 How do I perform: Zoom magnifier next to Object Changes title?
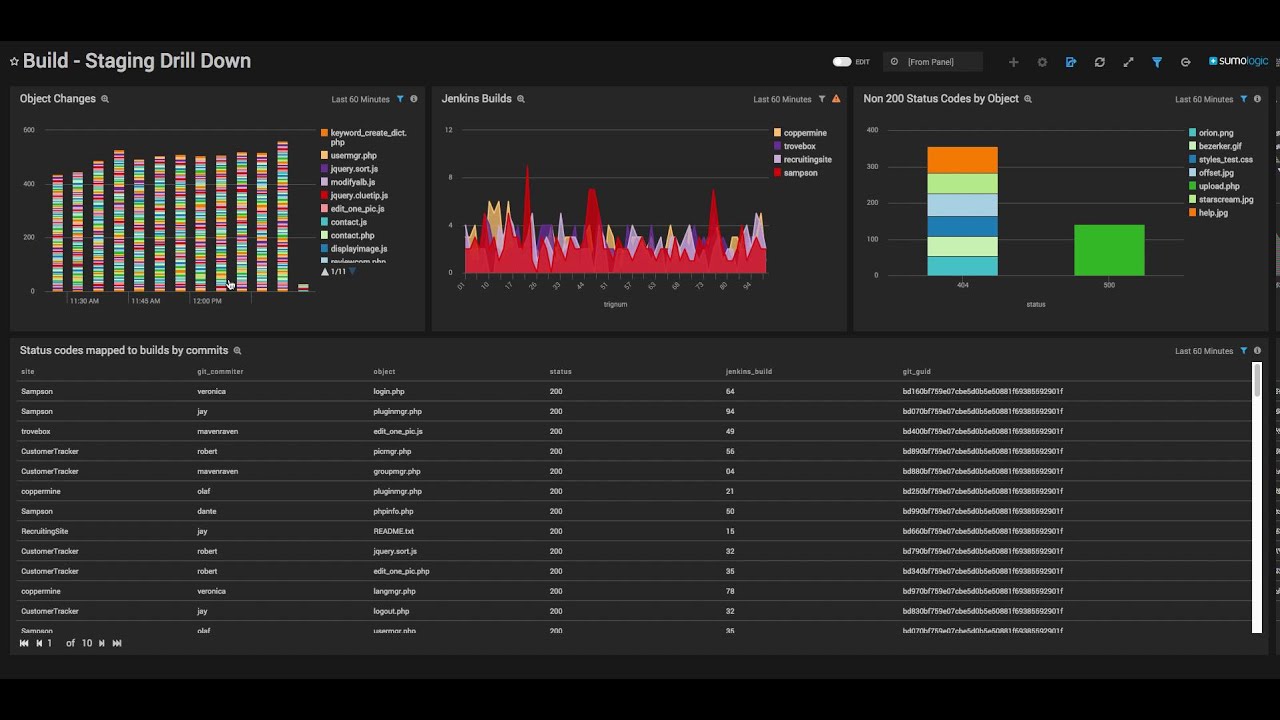click(105, 99)
